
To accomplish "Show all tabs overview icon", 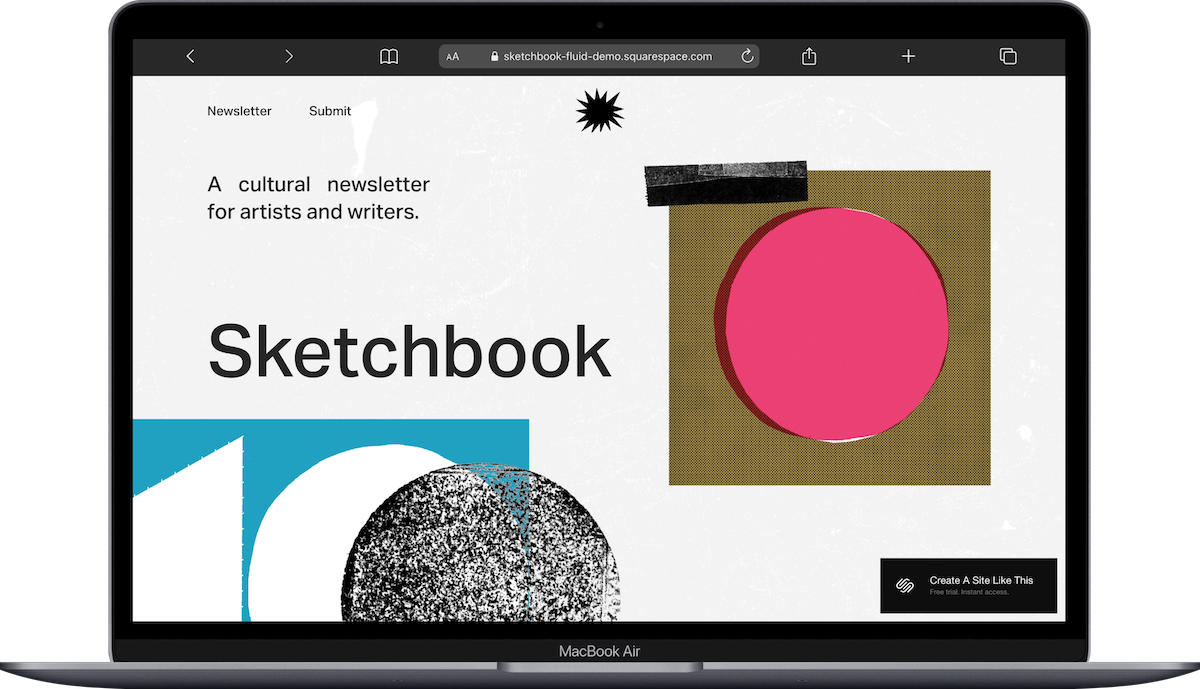I will coord(1008,57).
